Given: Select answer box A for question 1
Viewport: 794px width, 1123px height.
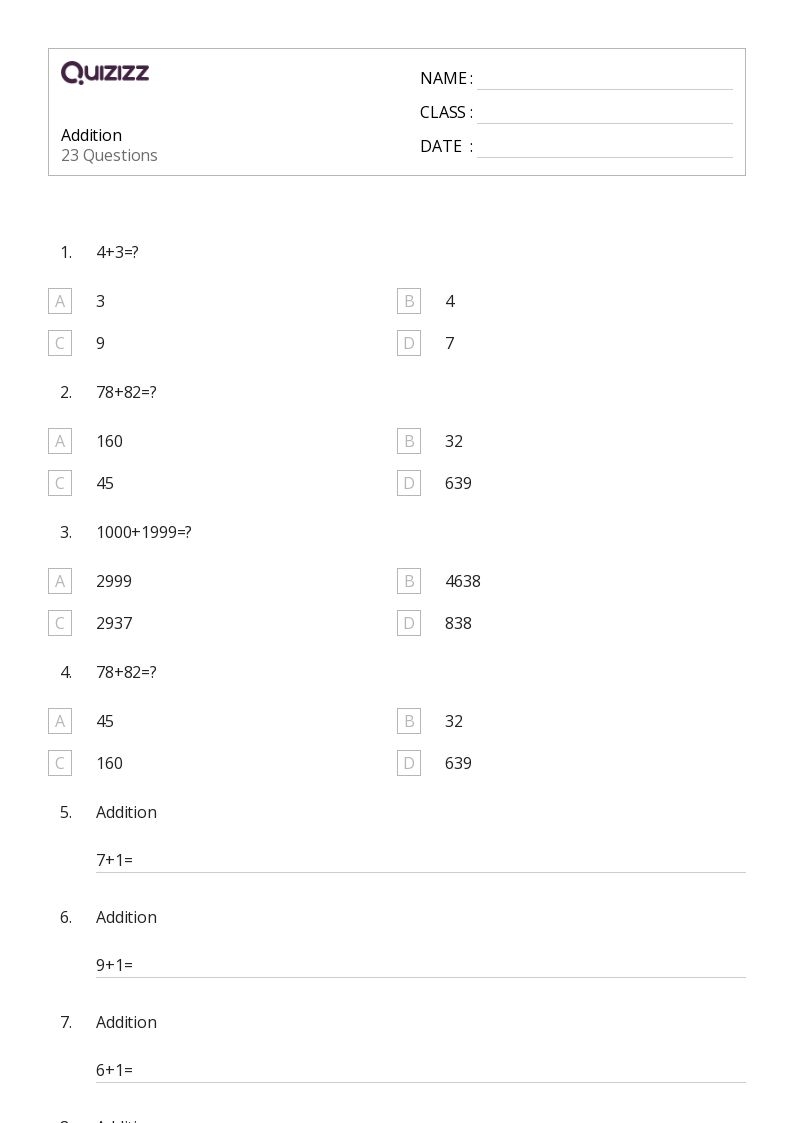Looking at the screenshot, I should pos(60,301).
